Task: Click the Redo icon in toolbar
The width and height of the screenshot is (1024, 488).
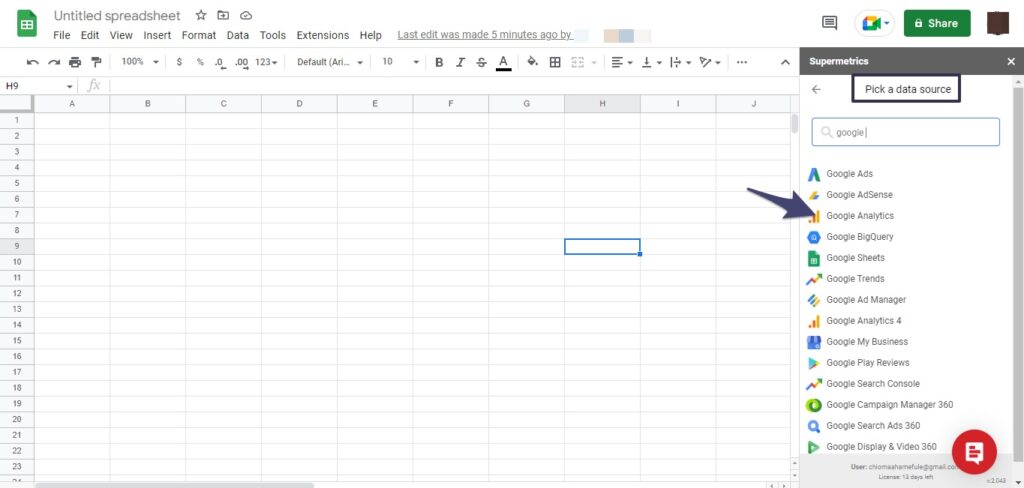Action: [x=54, y=62]
